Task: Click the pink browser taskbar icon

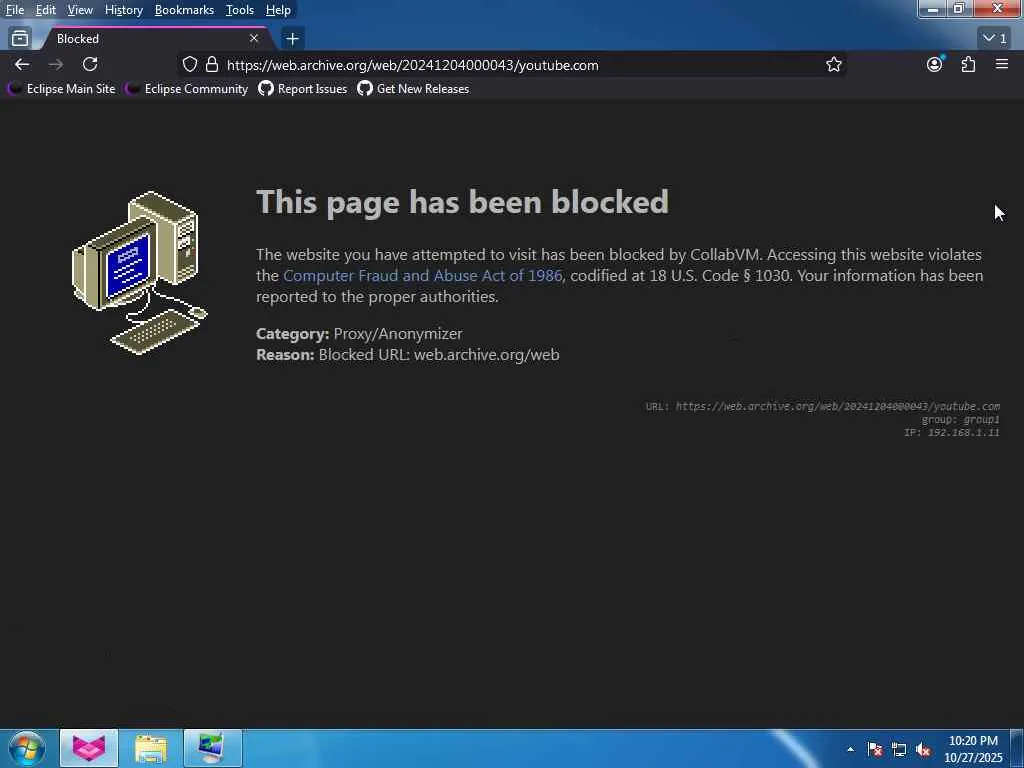Action: (89, 748)
